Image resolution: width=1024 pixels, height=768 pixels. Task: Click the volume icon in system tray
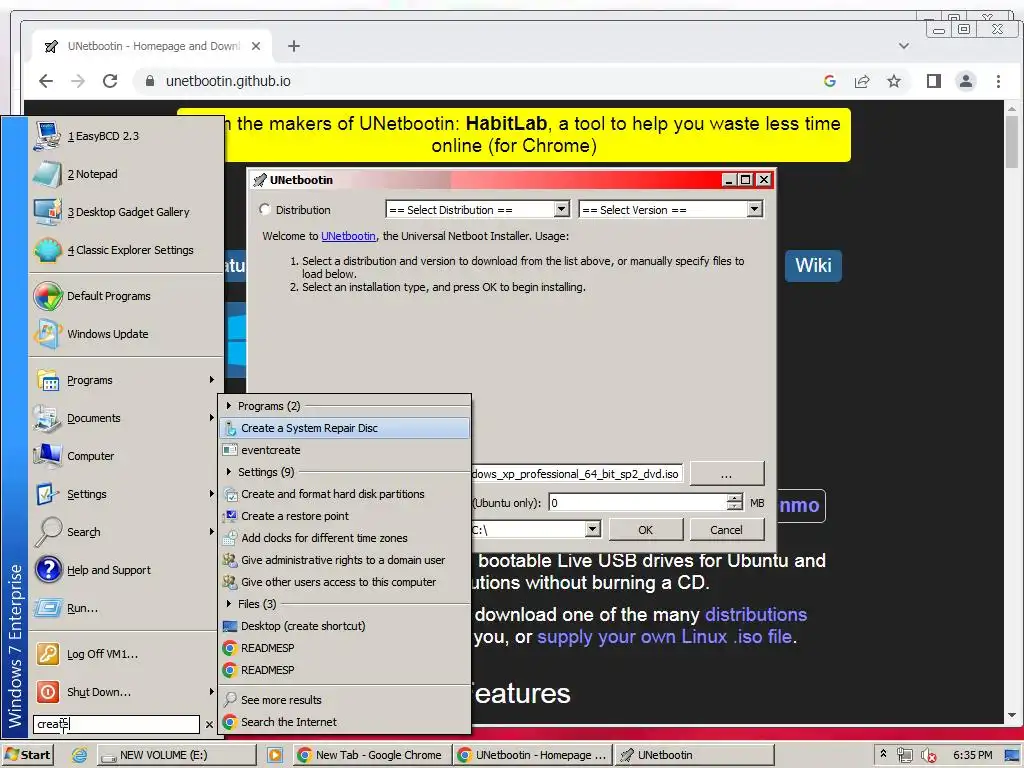[x=928, y=755]
